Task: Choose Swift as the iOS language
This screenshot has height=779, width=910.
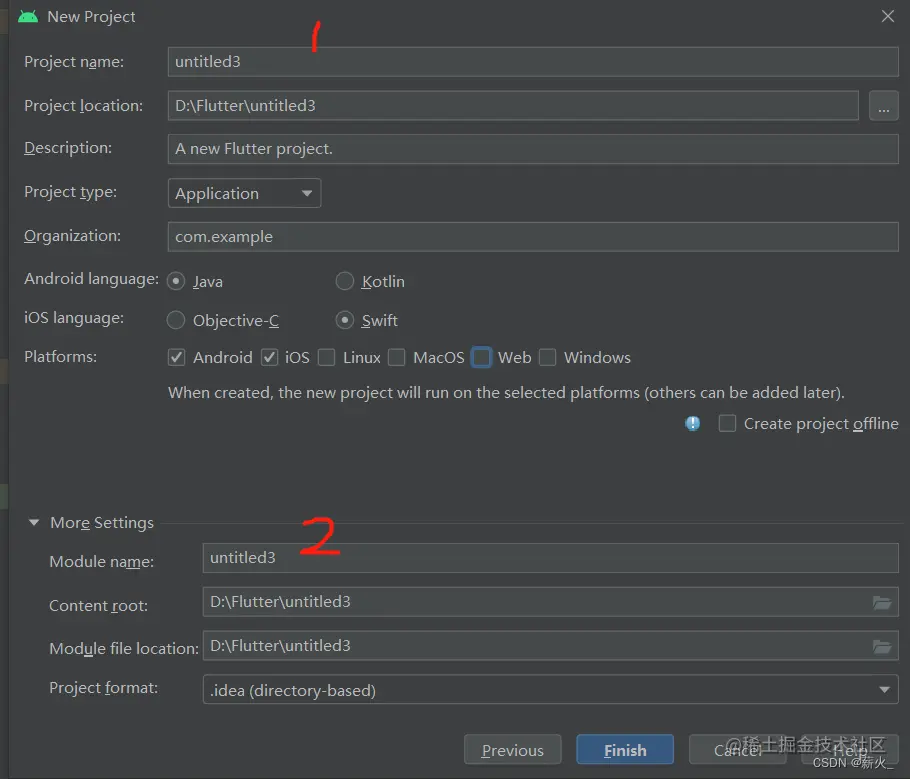Action: [345, 320]
